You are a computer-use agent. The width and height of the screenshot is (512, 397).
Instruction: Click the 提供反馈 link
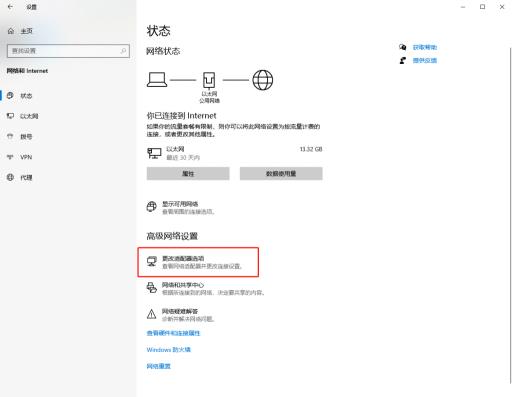tap(425, 60)
